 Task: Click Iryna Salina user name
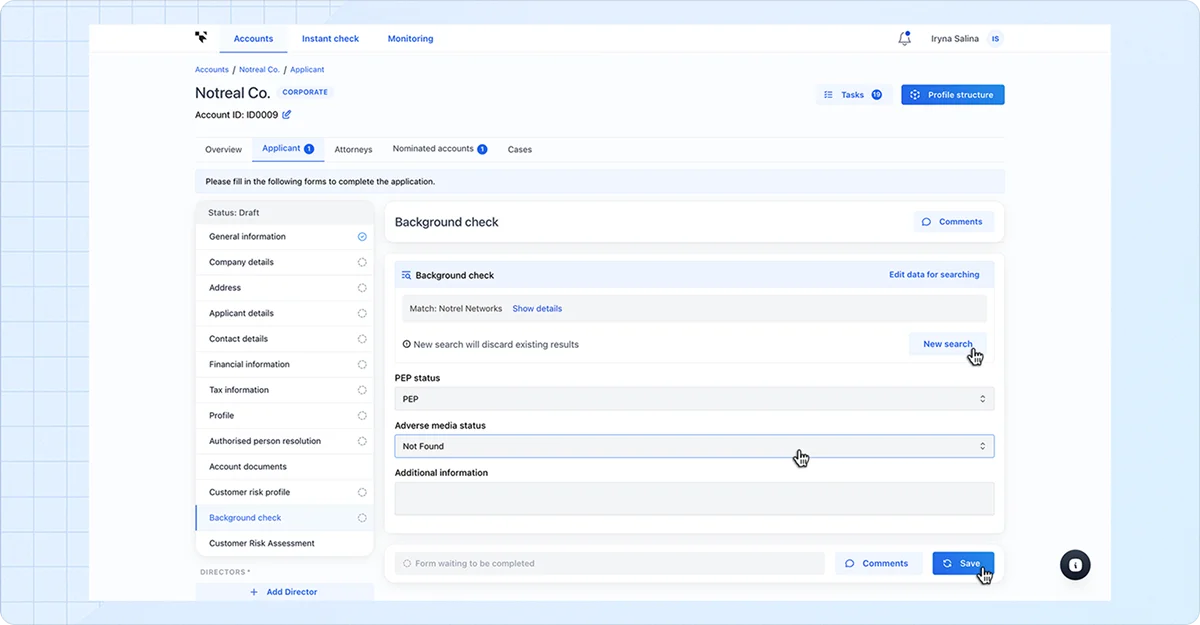click(955, 39)
